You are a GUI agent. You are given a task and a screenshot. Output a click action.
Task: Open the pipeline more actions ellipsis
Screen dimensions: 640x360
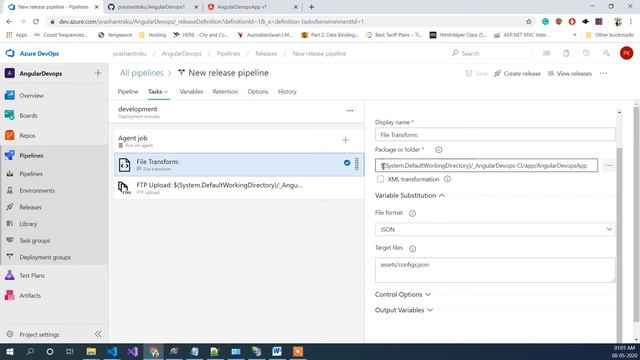[603, 73]
